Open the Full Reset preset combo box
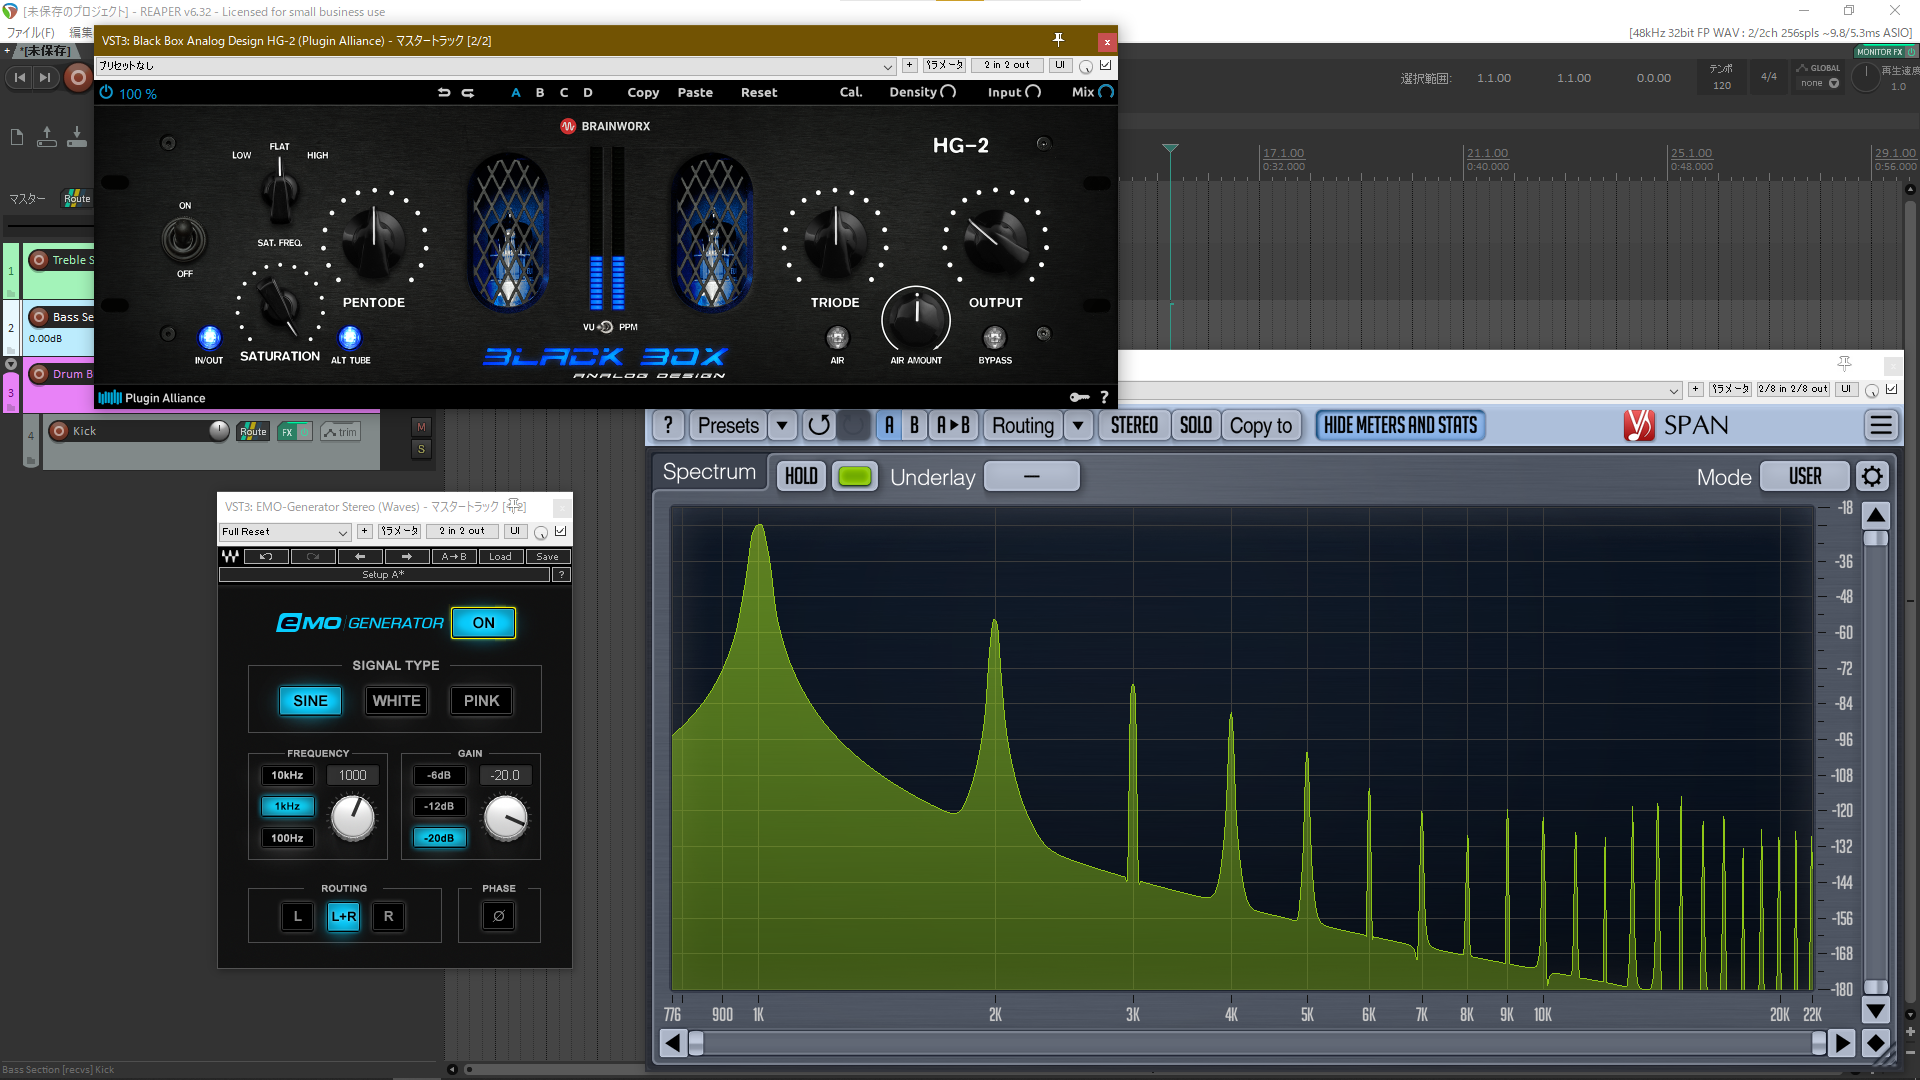 tap(285, 532)
